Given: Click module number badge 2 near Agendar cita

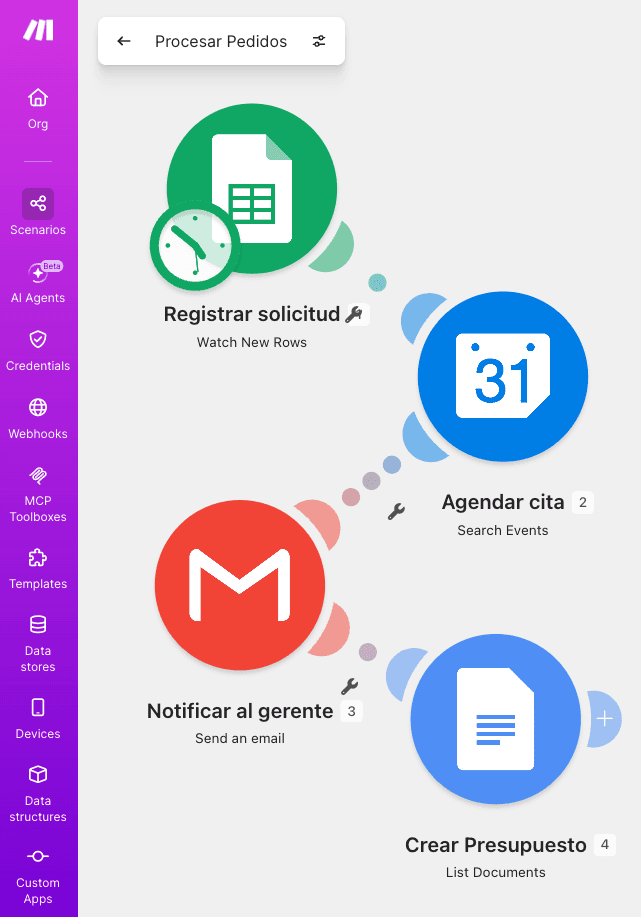Looking at the screenshot, I should (583, 502).
